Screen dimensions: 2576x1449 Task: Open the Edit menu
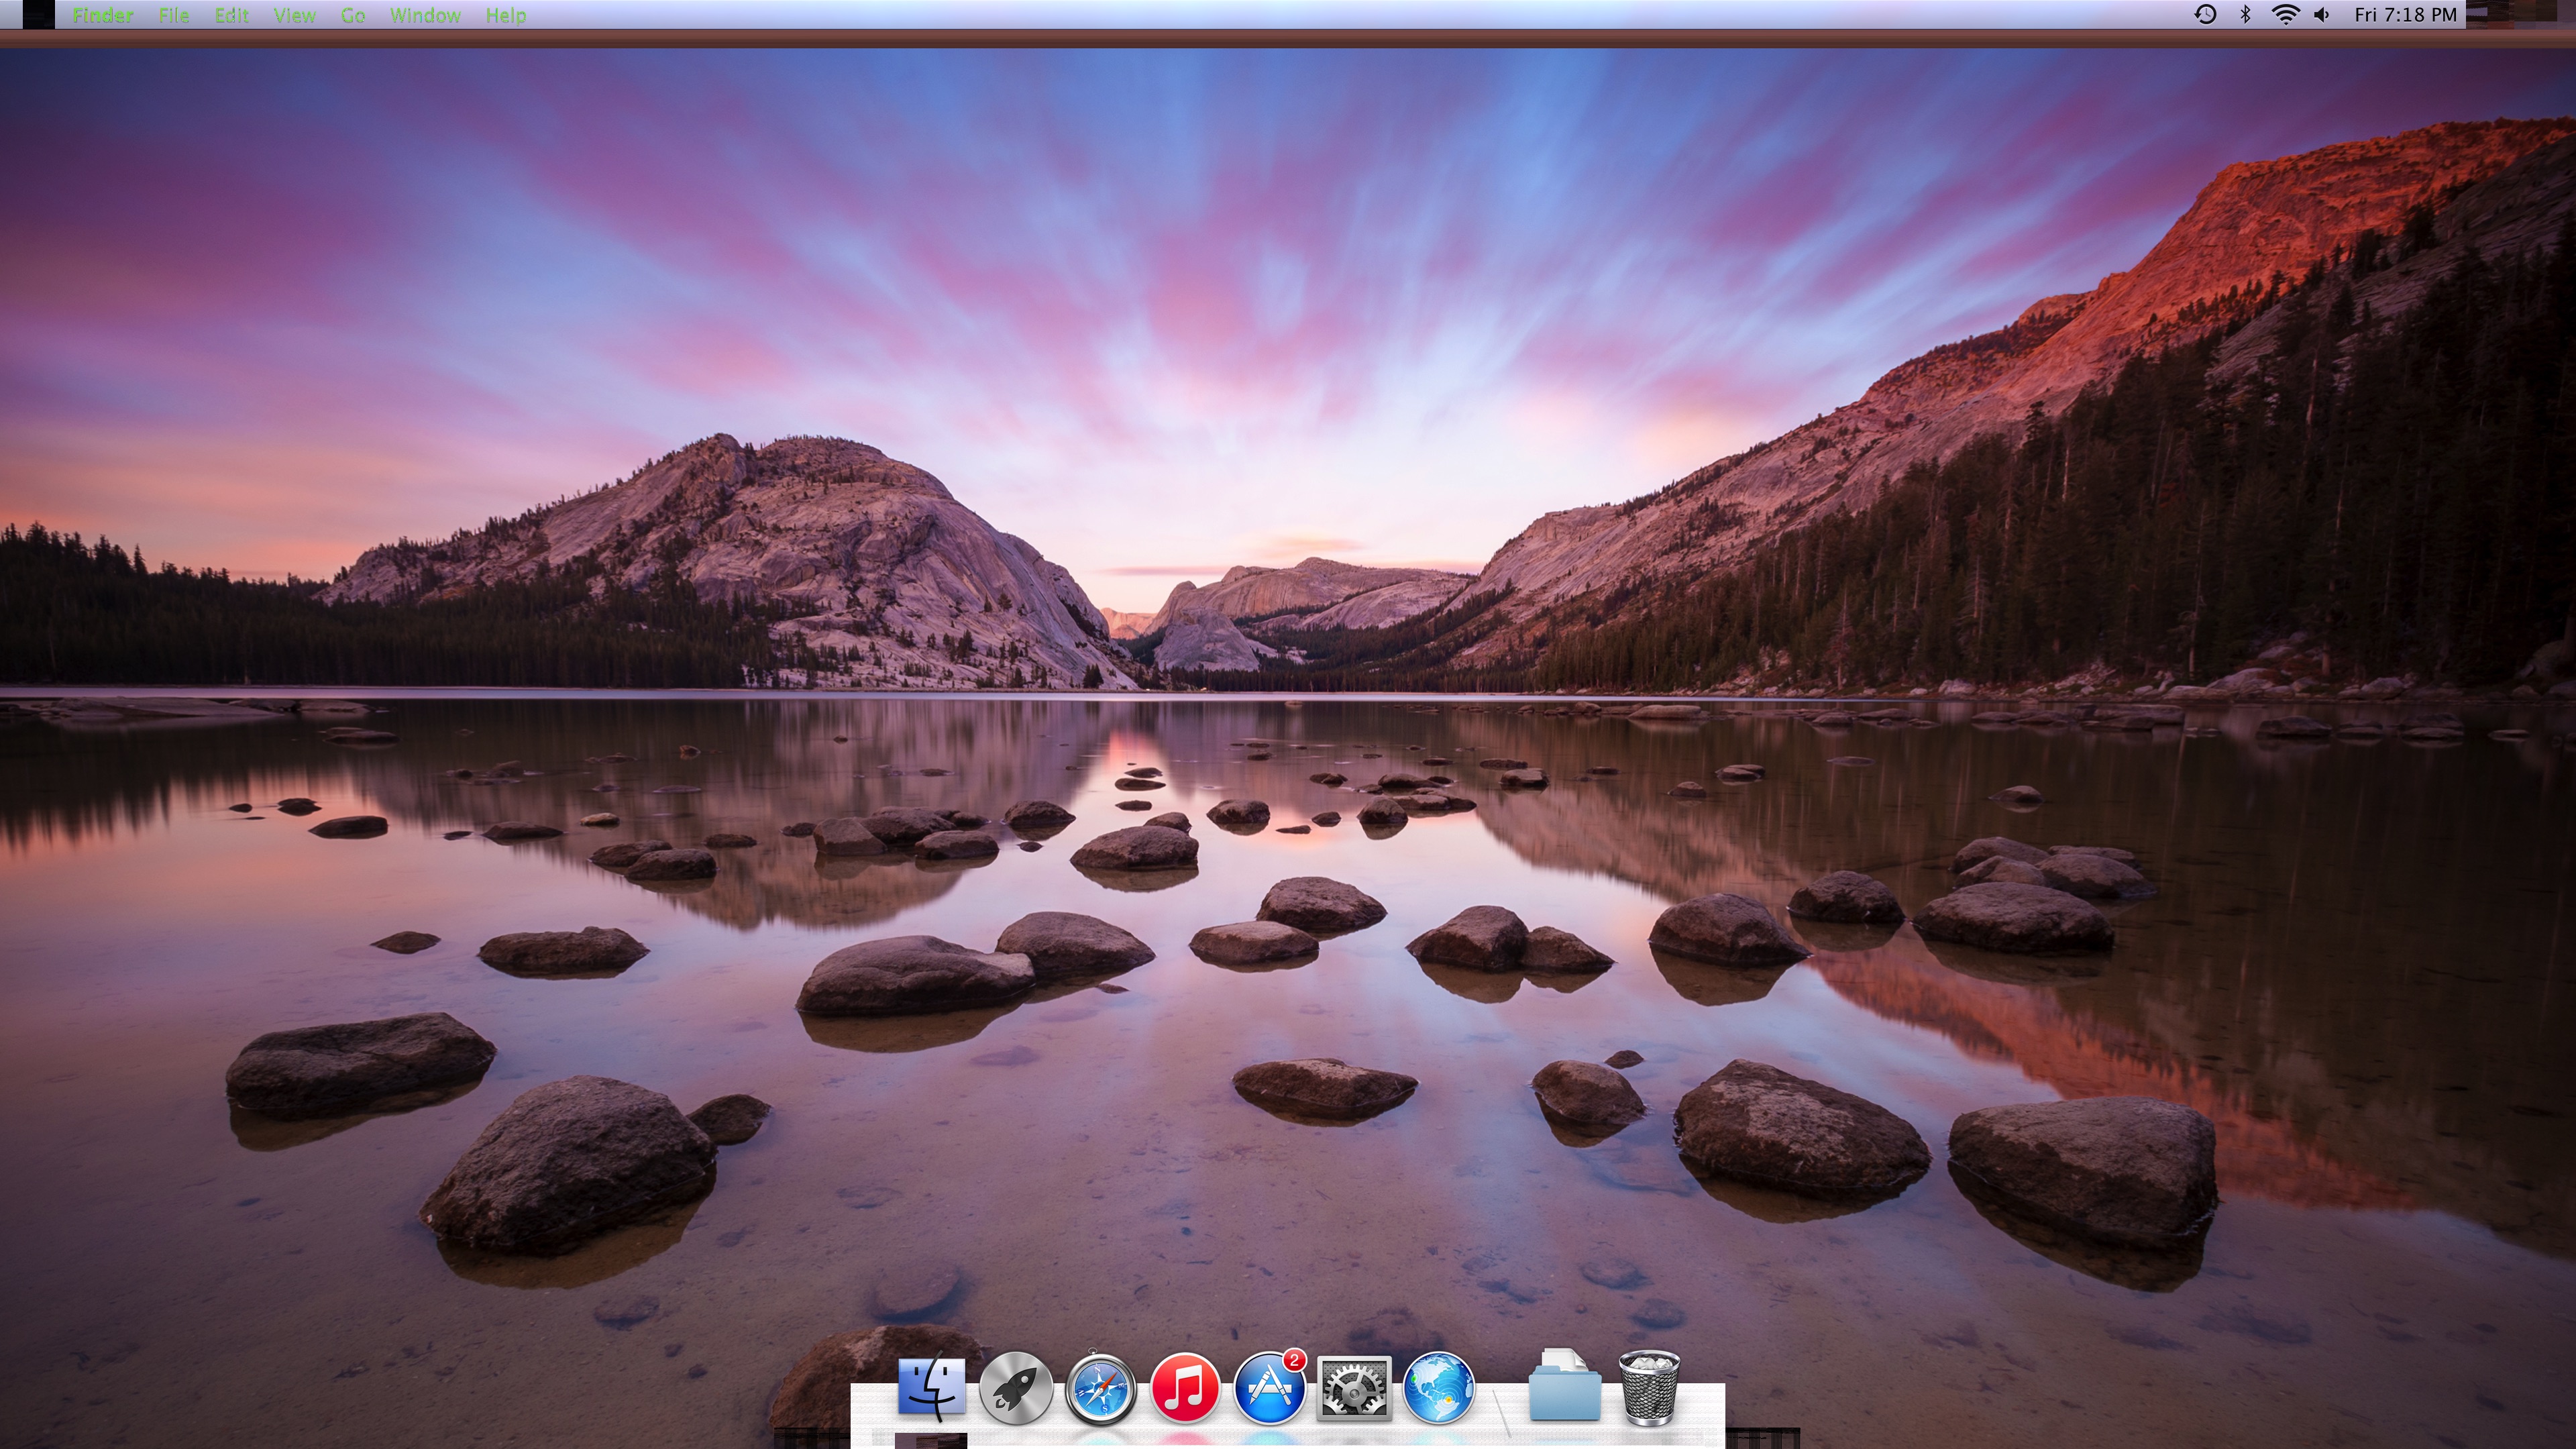(x=231, y=15)
